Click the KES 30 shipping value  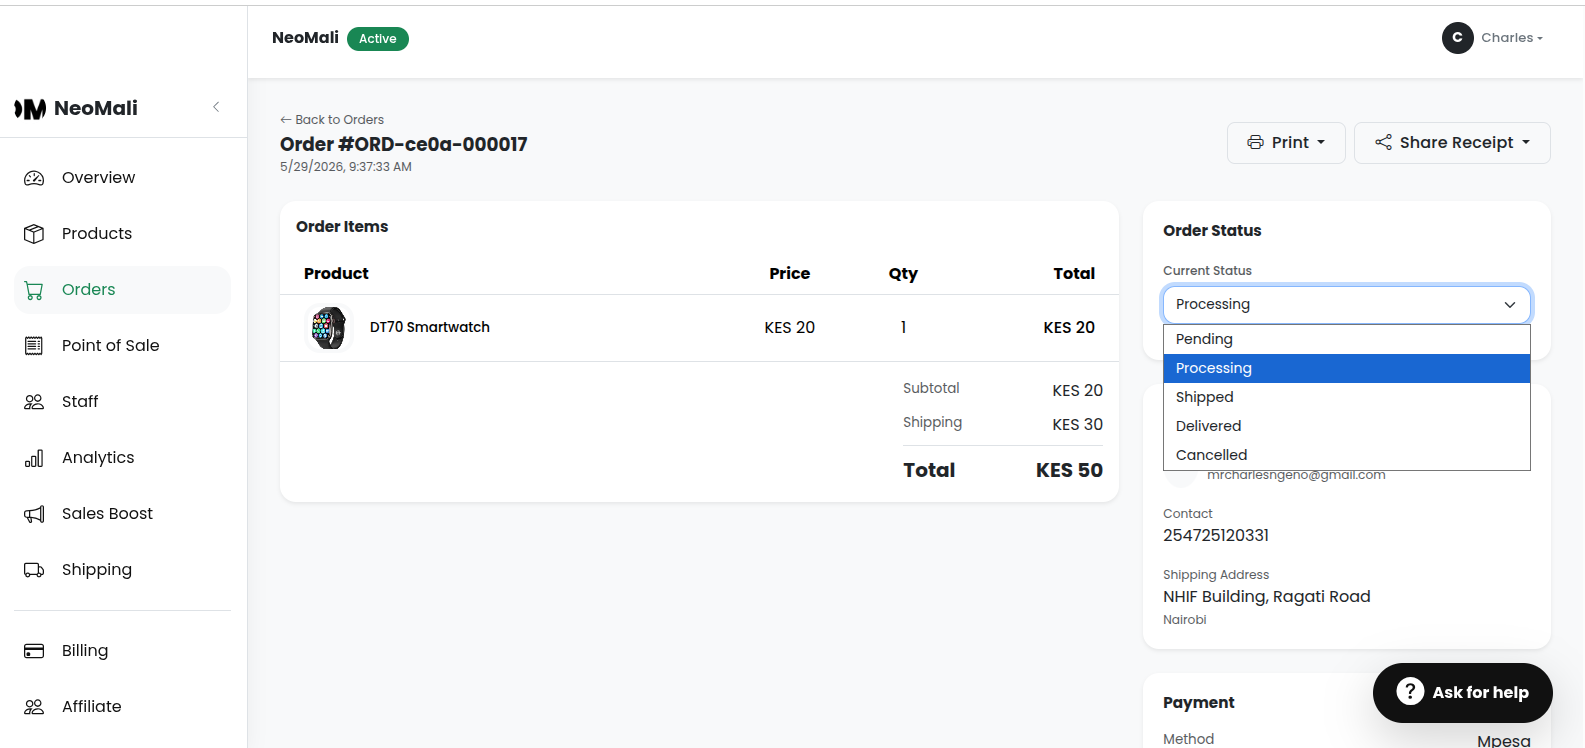point(1078,425)
